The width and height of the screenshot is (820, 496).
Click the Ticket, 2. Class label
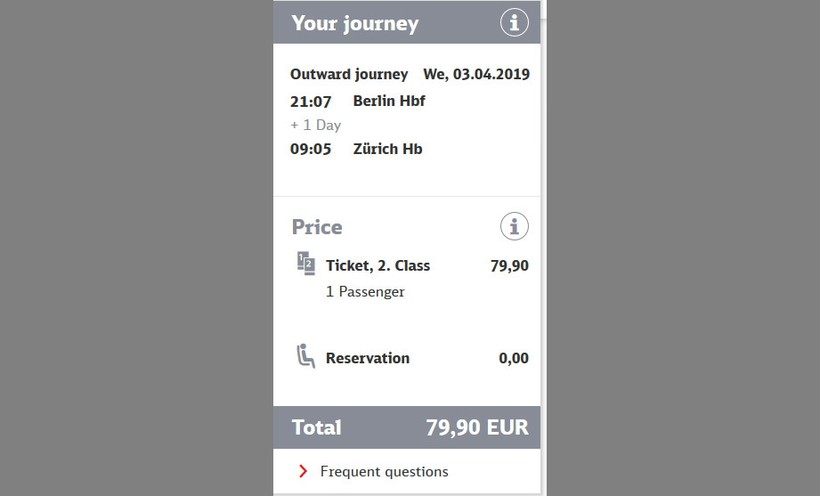tap(378, 265)
